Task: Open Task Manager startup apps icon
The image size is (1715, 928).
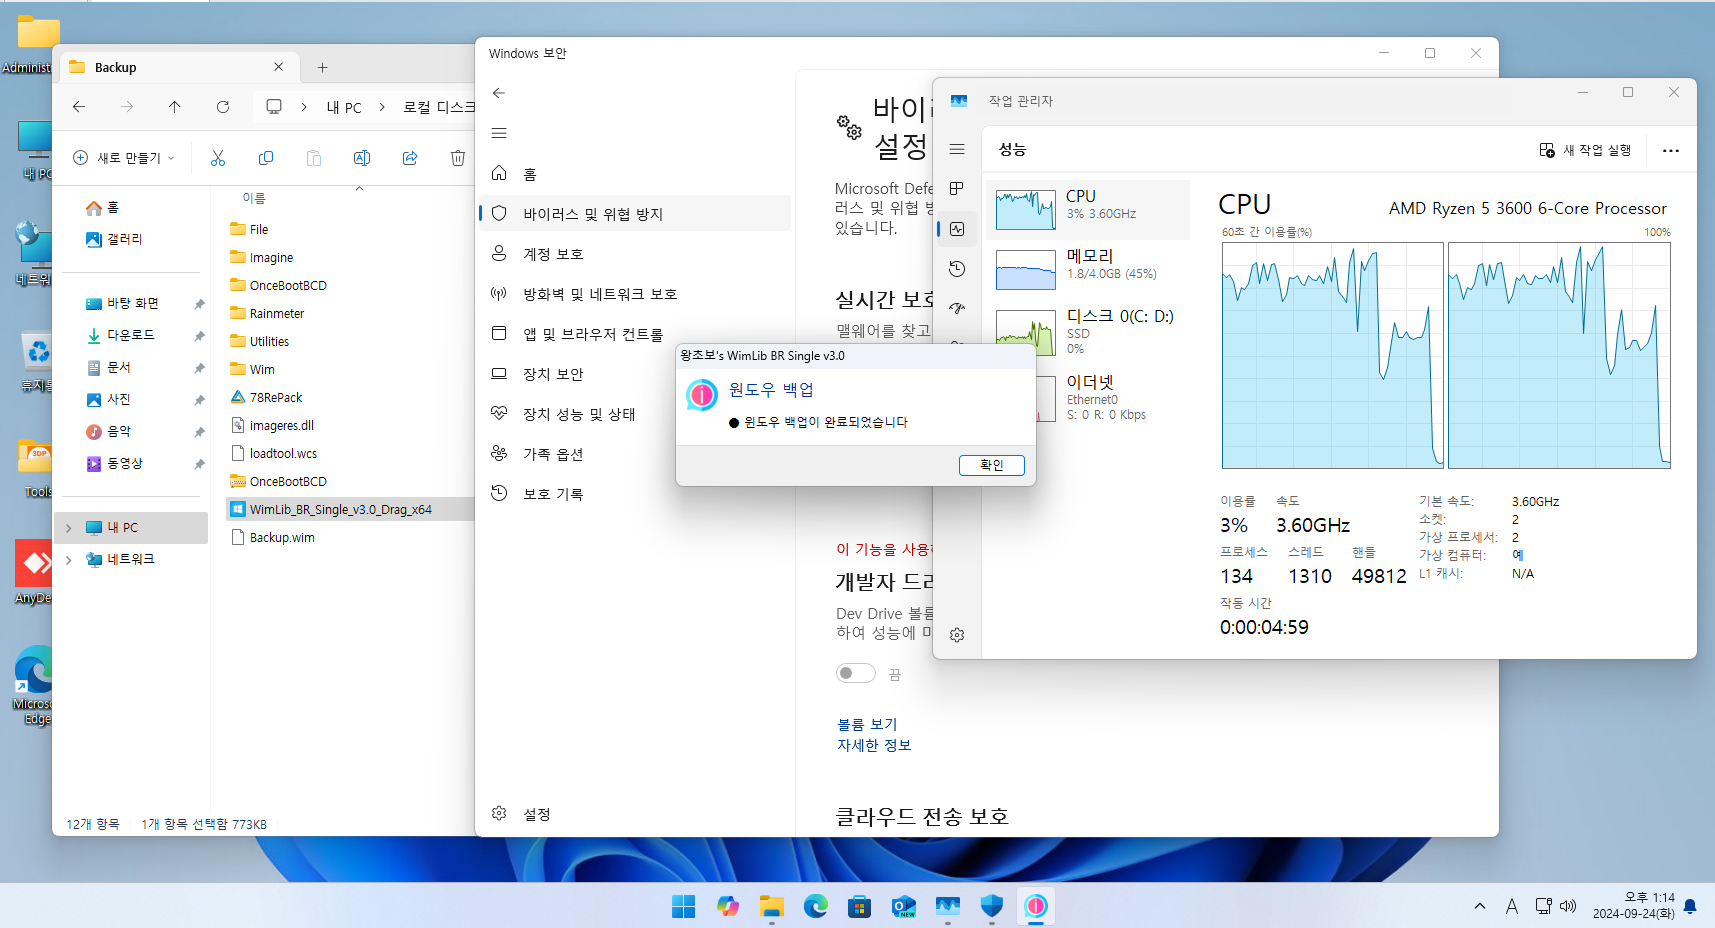Action: tap(957, 309)
